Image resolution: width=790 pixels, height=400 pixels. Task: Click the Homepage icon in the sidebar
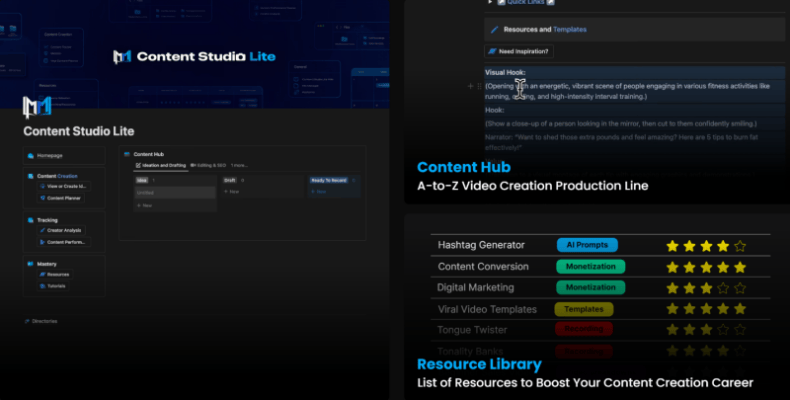point(30,156)
